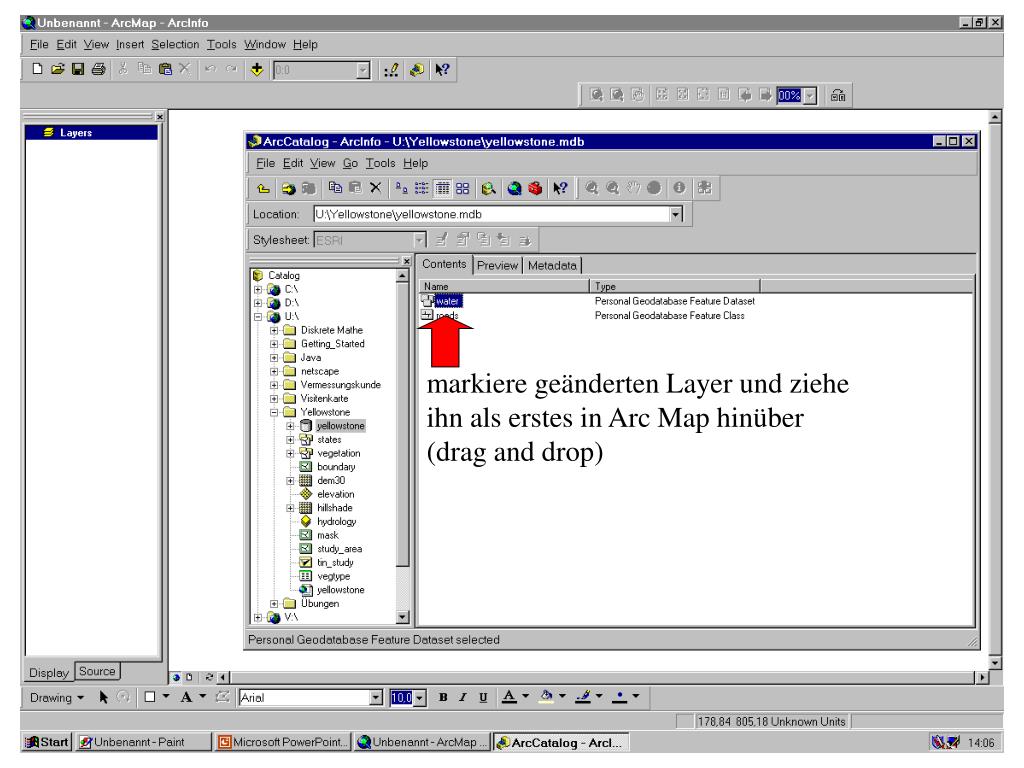Switch to the Metadata tab
1024x768 pixels.
[552, 265]
